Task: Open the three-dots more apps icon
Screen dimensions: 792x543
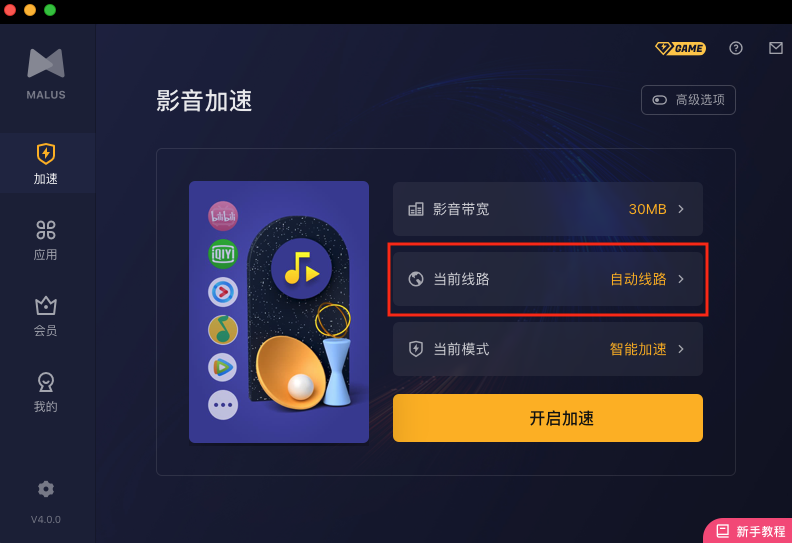Action: pos(223,405)
